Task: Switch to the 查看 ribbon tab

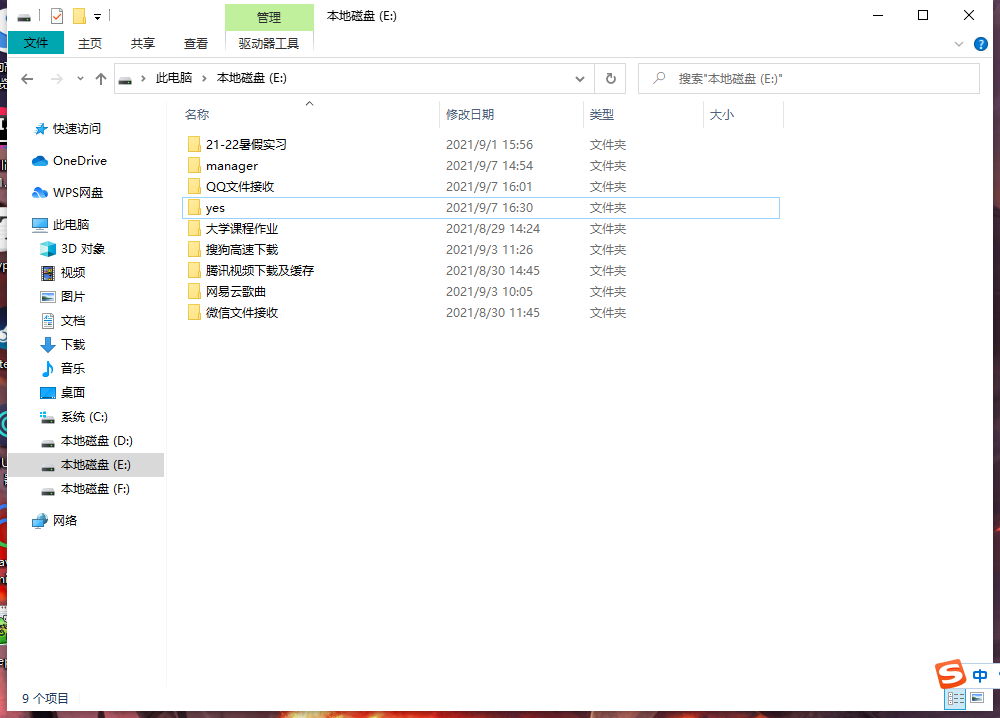Action: coord(195,43)
